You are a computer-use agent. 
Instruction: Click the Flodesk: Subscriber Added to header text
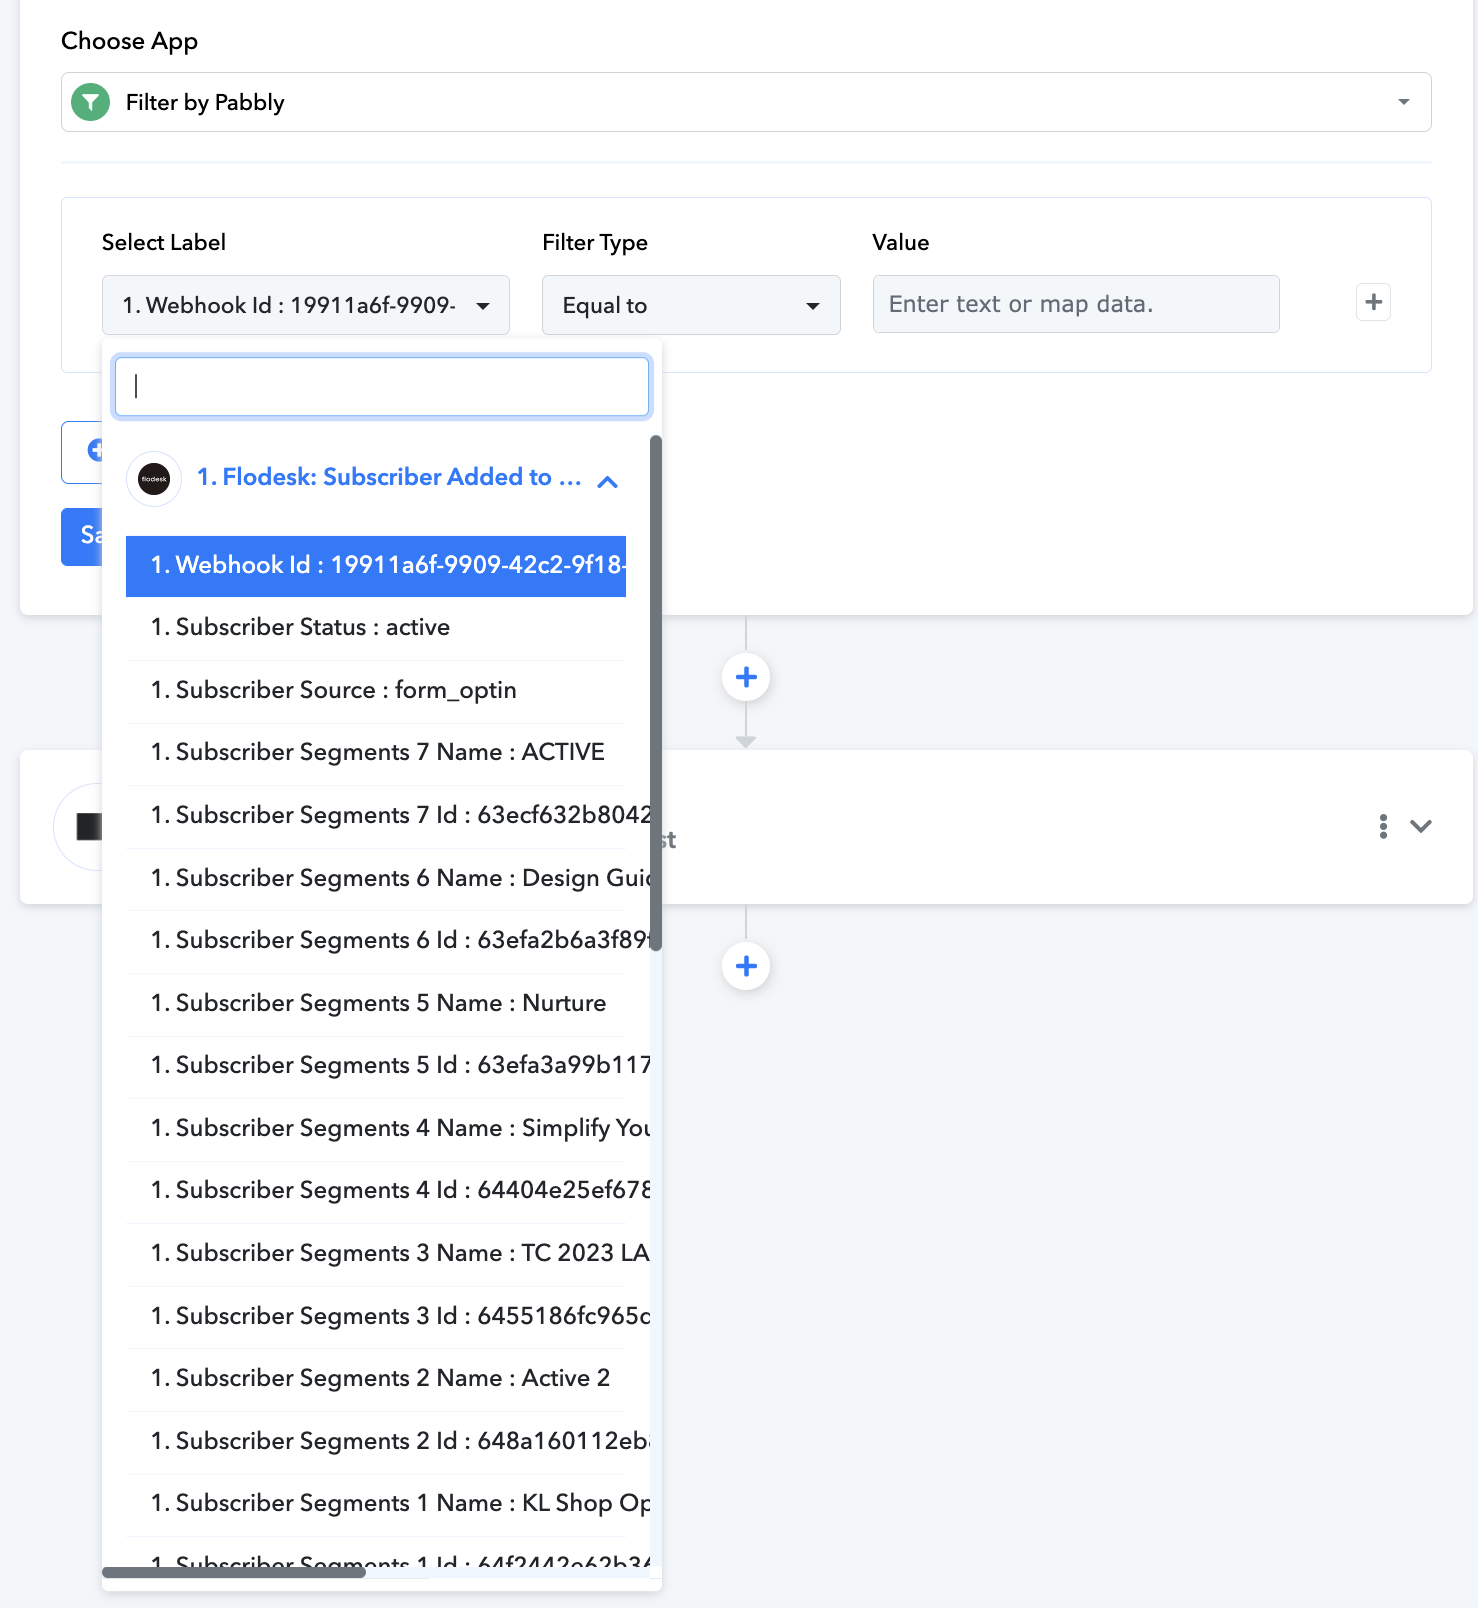pos(389,477)
